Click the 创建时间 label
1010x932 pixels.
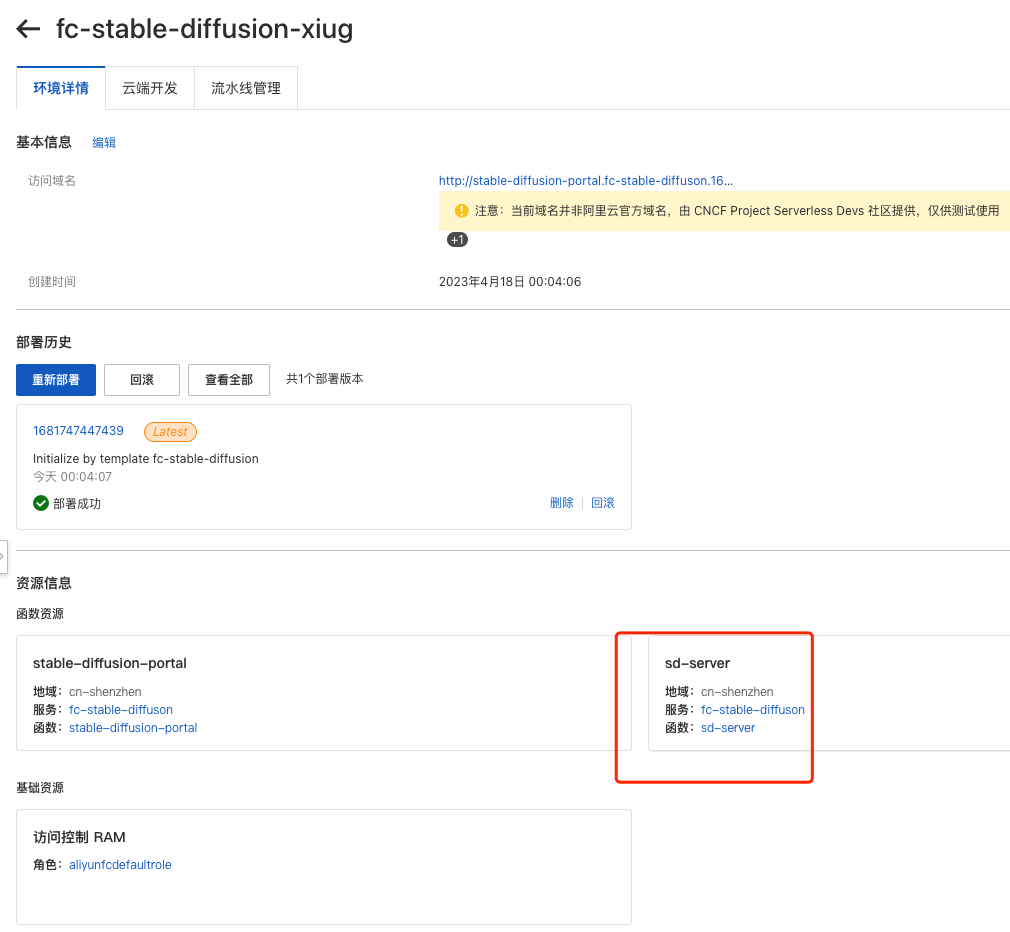click(52, 281)
